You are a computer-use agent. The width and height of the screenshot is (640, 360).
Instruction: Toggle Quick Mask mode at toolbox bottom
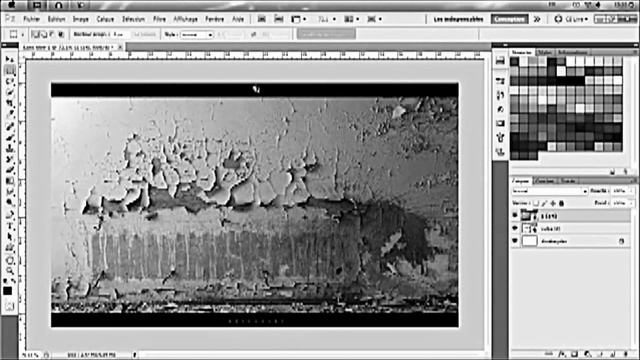pyautogui.click(x=9, y=306)
